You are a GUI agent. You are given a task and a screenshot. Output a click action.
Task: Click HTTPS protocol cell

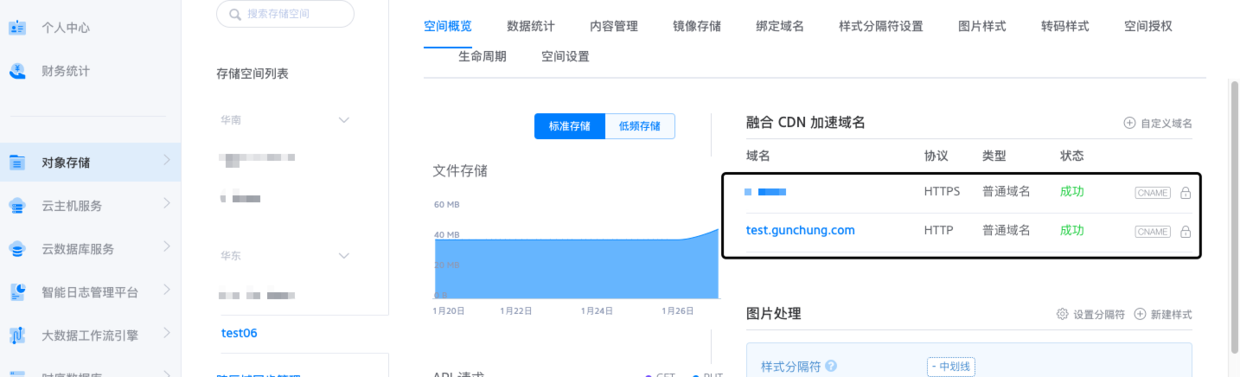point(942,191)
